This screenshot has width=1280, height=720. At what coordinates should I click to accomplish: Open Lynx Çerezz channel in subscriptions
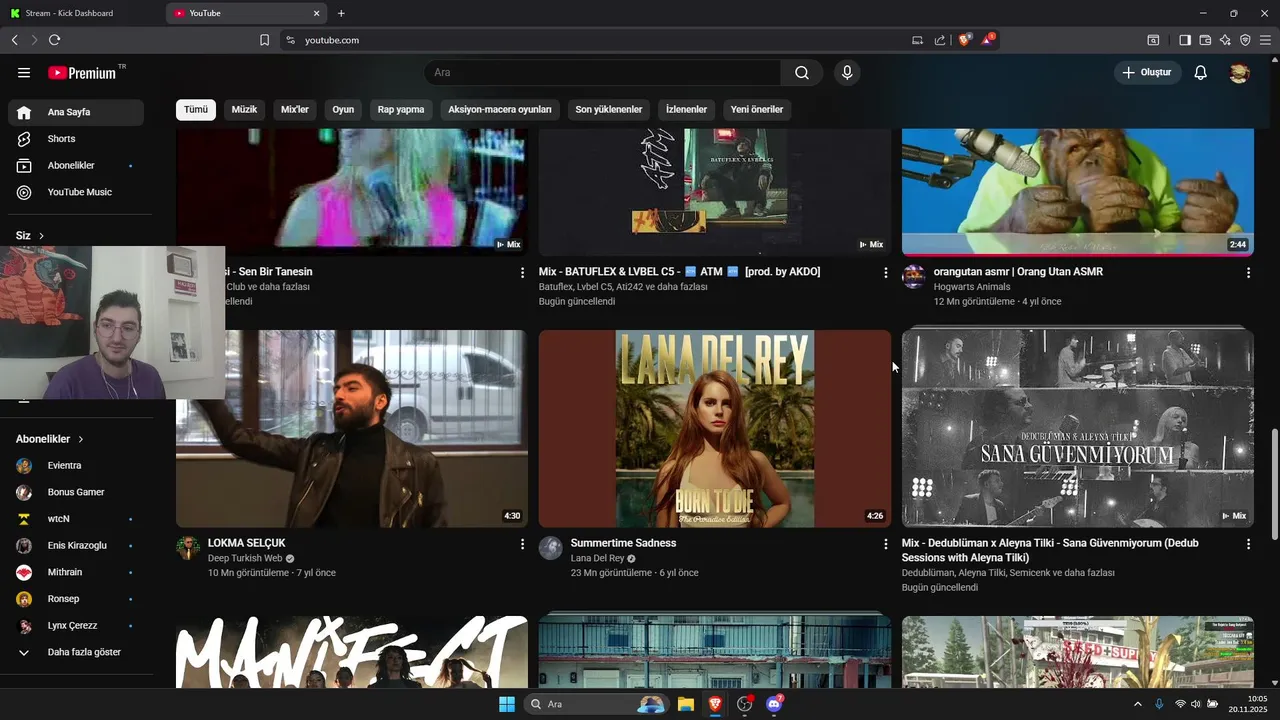coord(76,626)
